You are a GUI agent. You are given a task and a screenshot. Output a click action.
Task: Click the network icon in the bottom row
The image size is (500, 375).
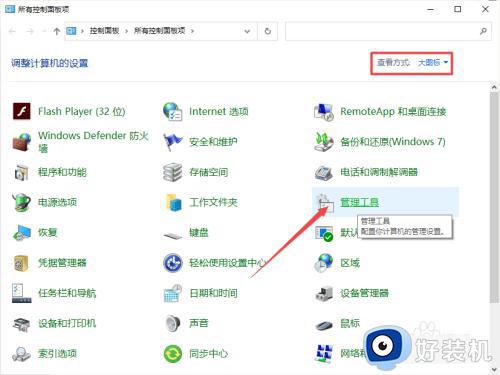(x=324, y=354)
